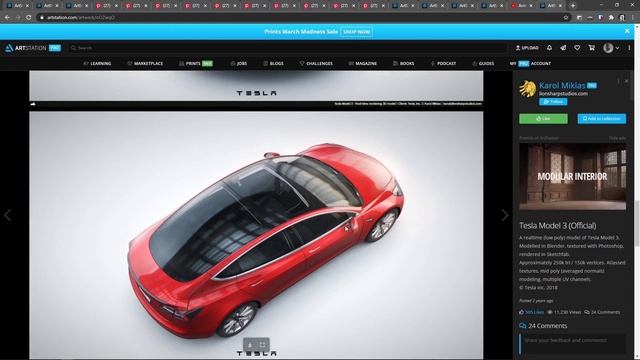Like the artwork with green button
Viewport: 640px width, 360px height.
543,118
